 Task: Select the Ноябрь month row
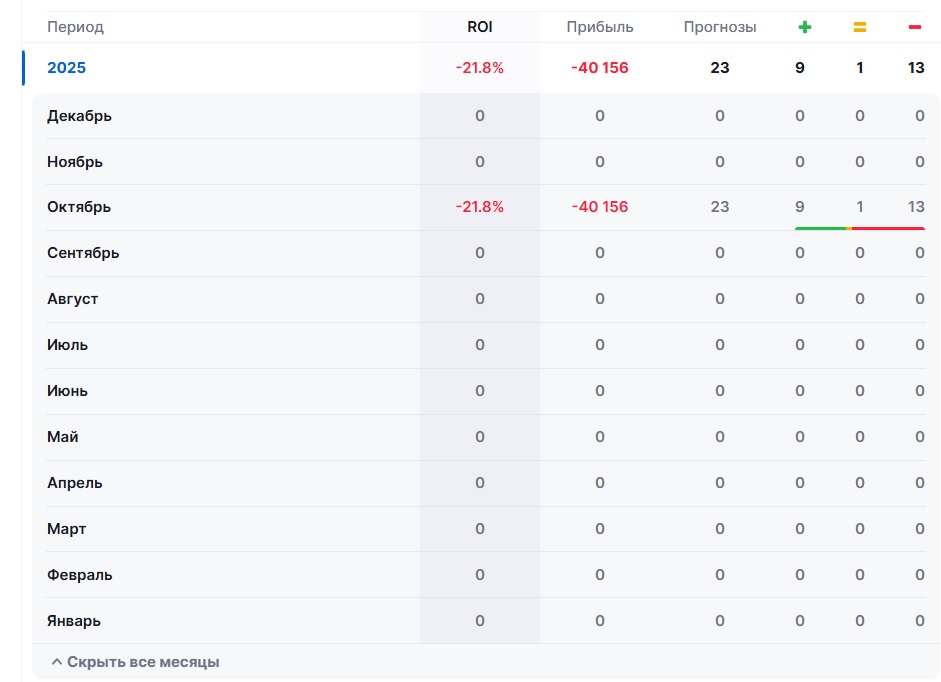(75, 162)
